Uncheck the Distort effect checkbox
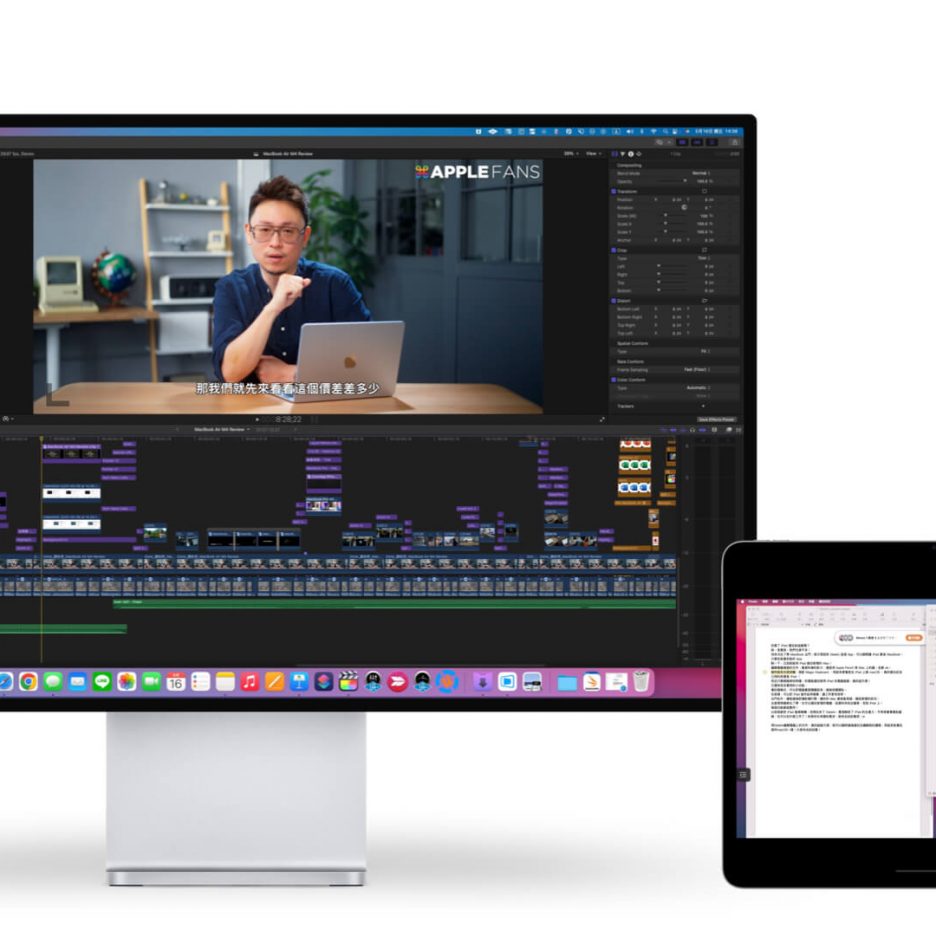The image size is (936, 936). click(614, 300)
